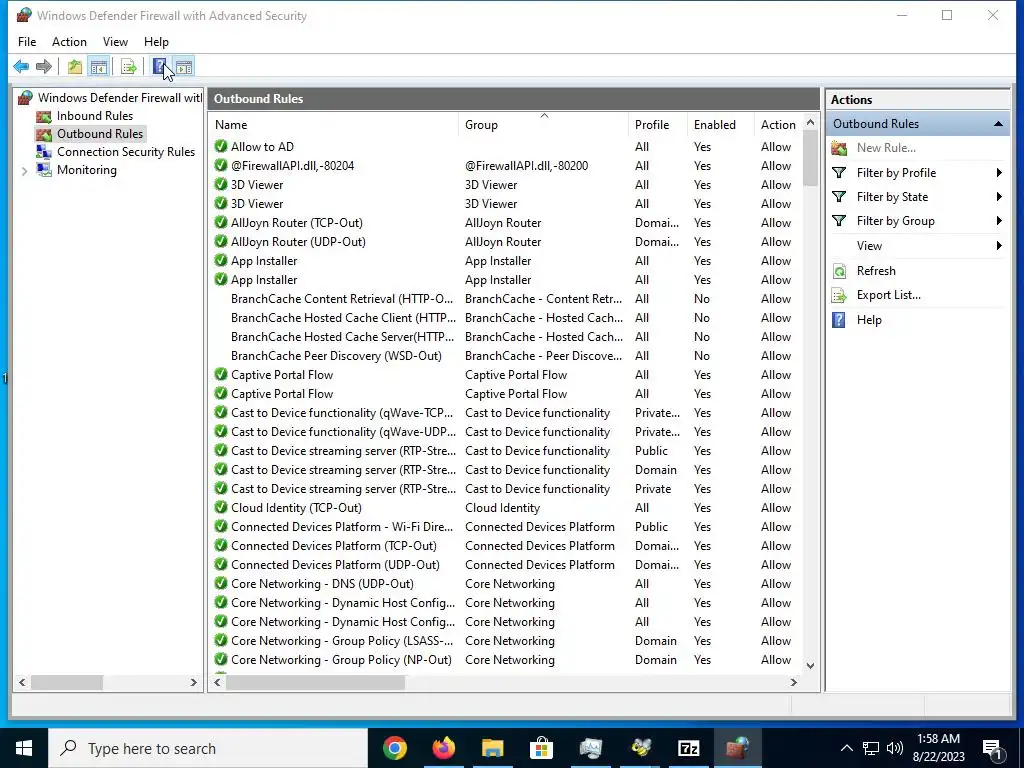Select the root Windows Defender Firewall node
1024x768 pixels.
[120, 98]
